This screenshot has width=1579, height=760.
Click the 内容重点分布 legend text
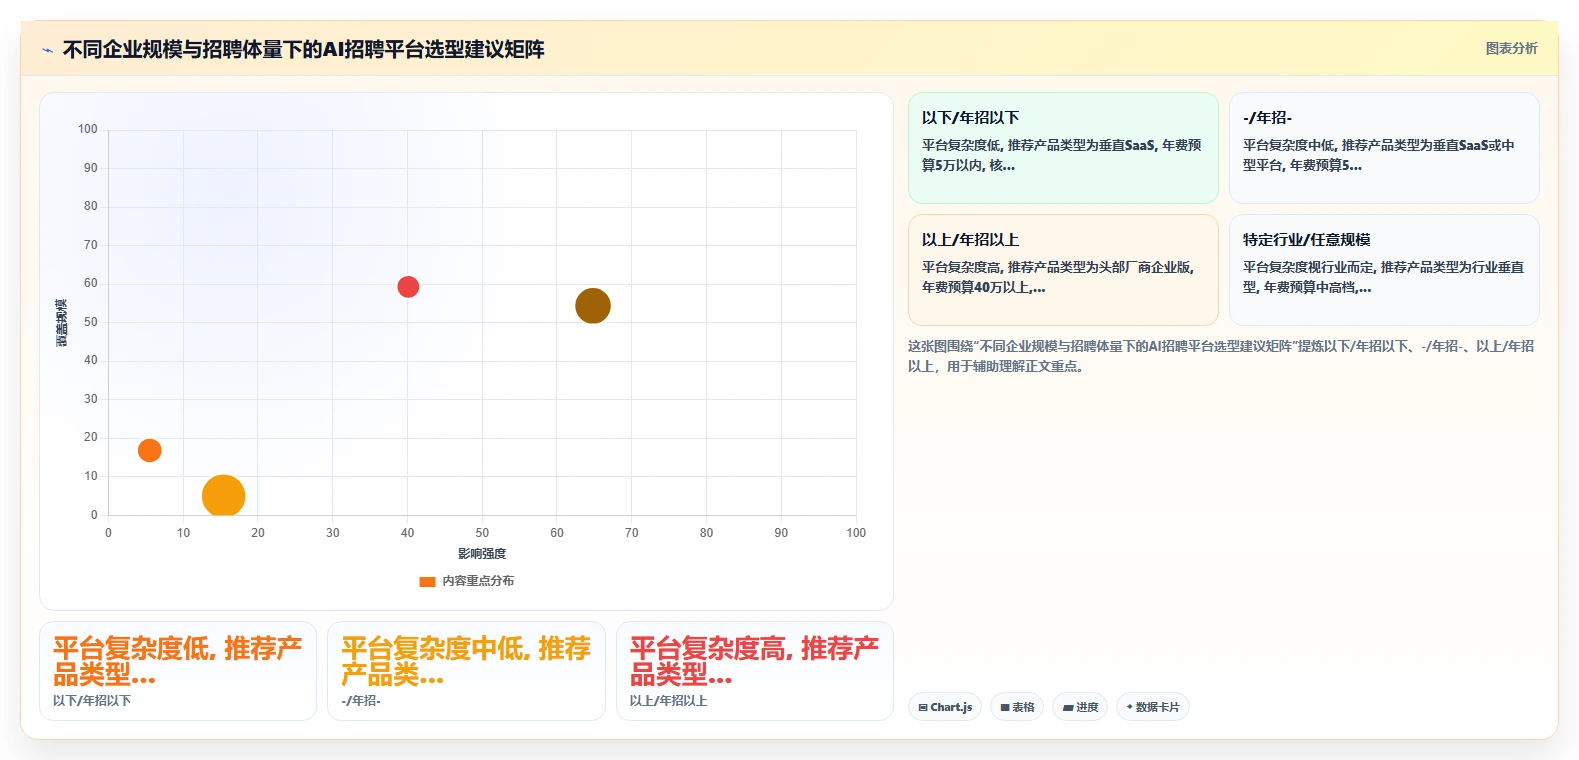click(x=478, y=581)
